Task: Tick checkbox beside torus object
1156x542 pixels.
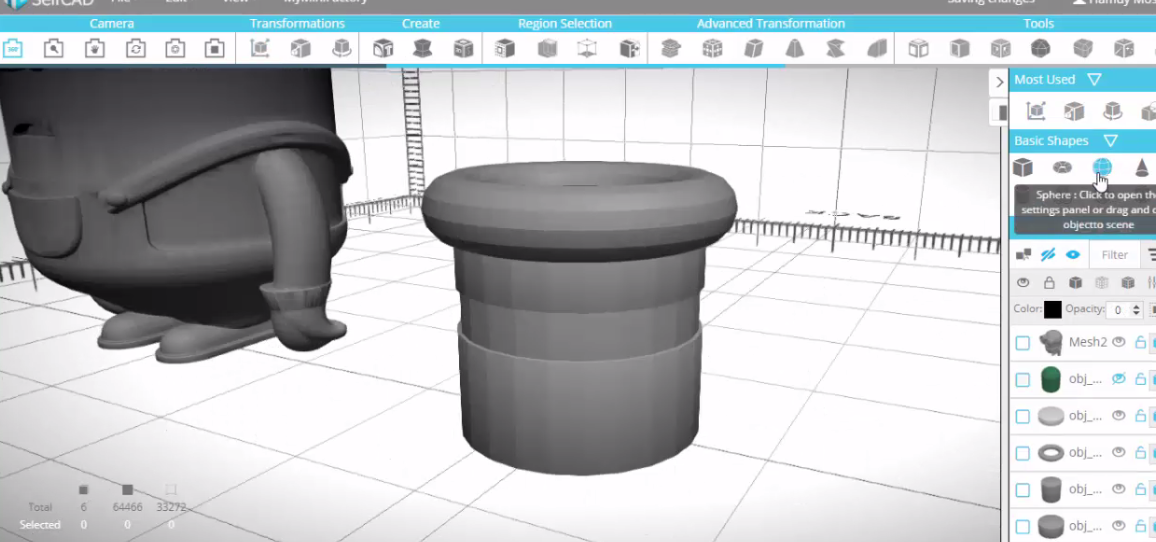Action: [x=1022, y=454]
